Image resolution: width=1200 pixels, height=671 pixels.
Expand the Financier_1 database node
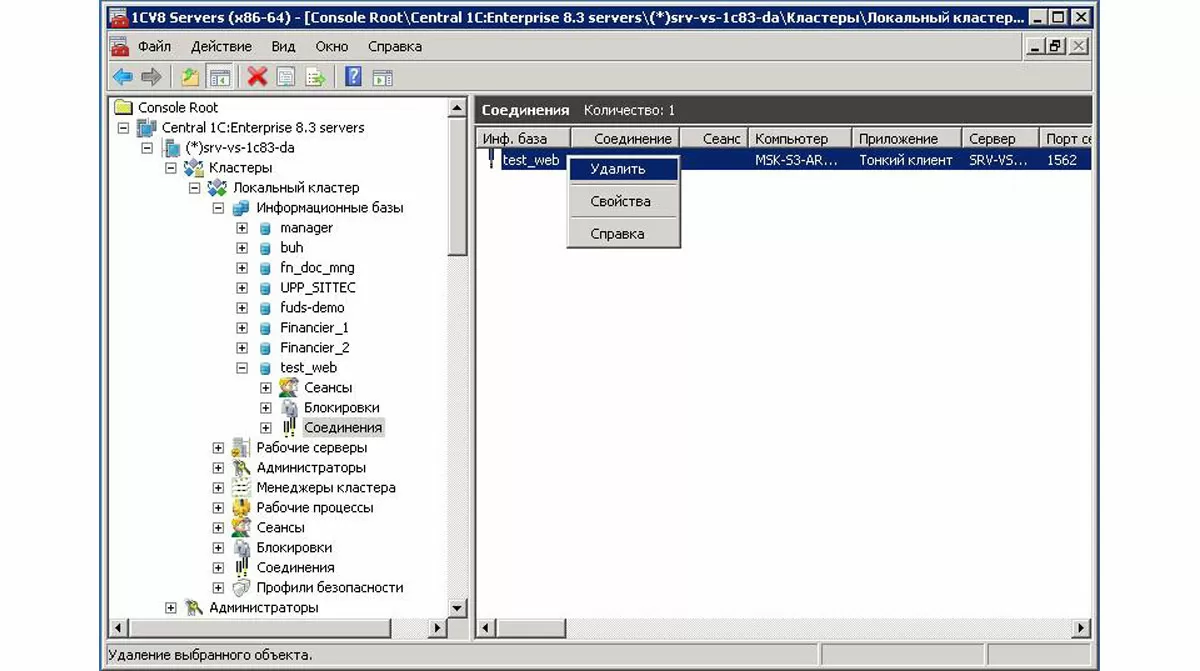242,327
